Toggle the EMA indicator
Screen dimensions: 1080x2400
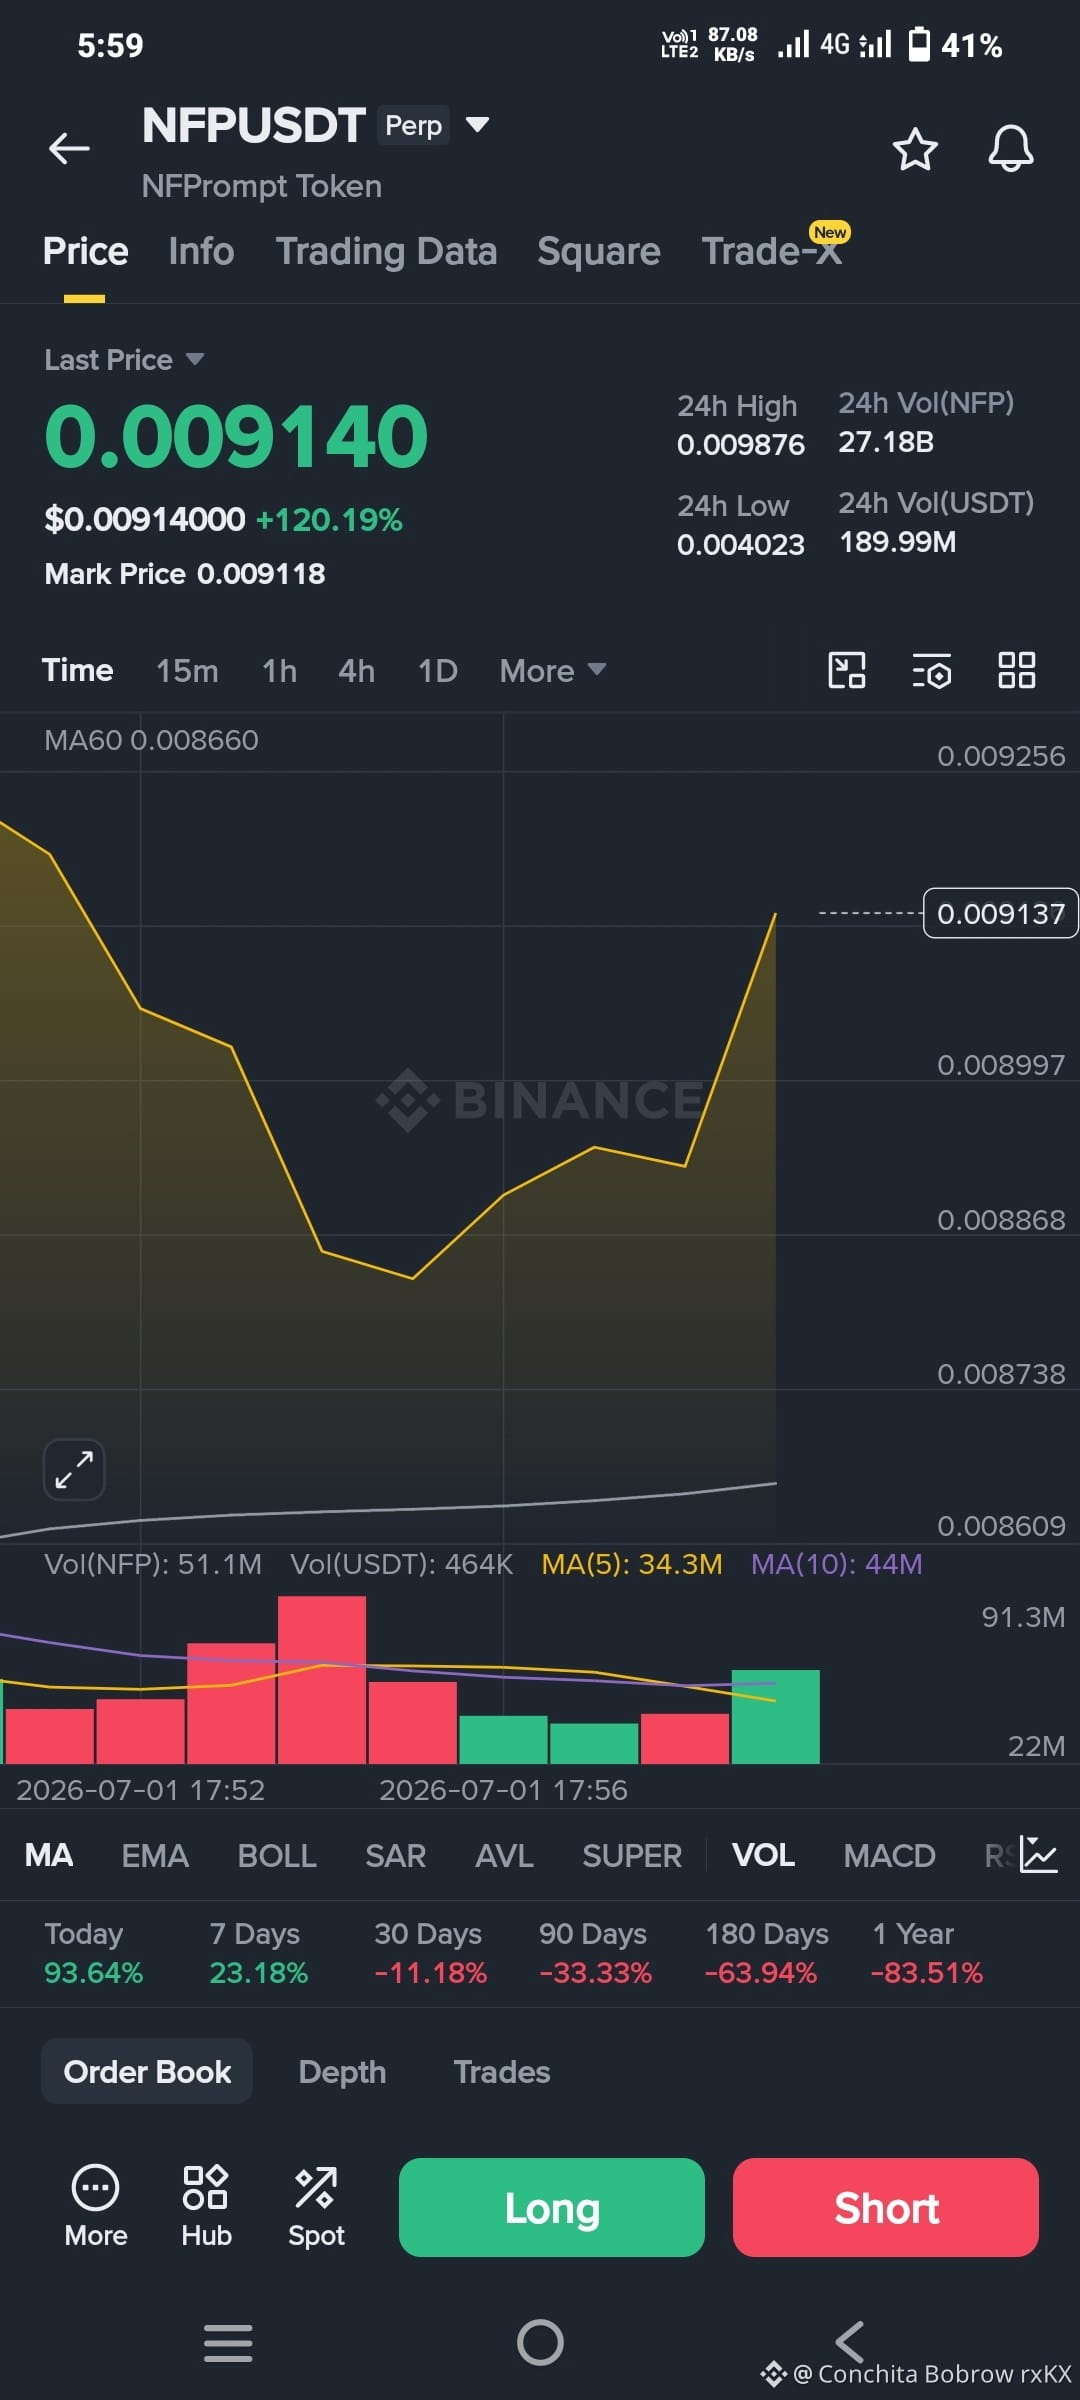155,1855
